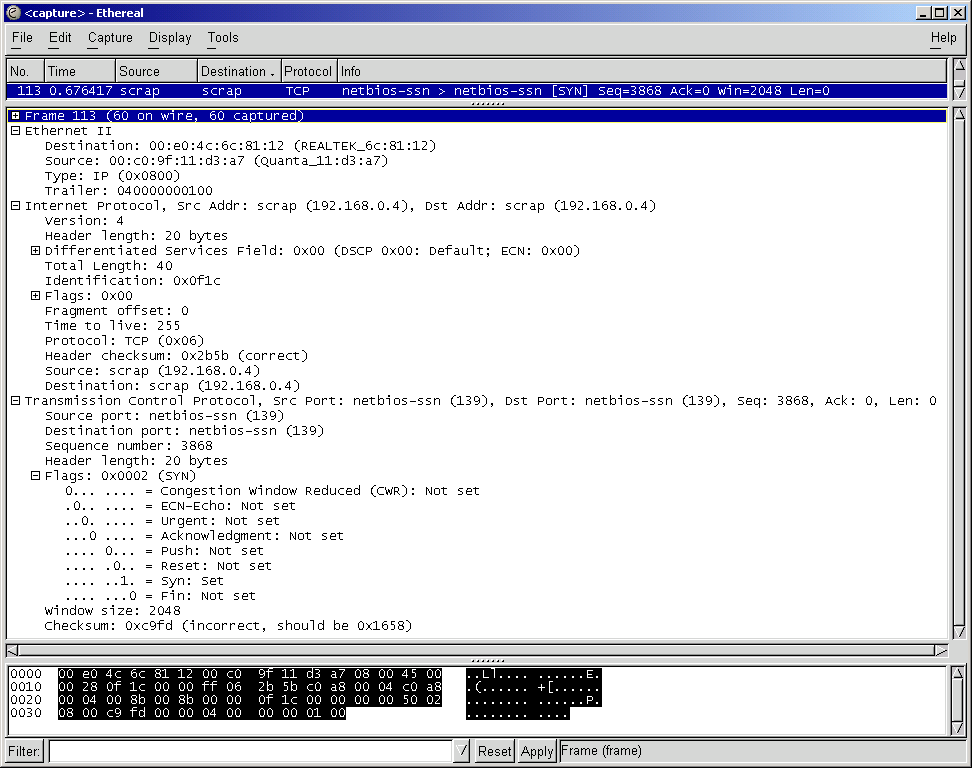Click the protocol tree scroll-down arrow

coord(959,632)
